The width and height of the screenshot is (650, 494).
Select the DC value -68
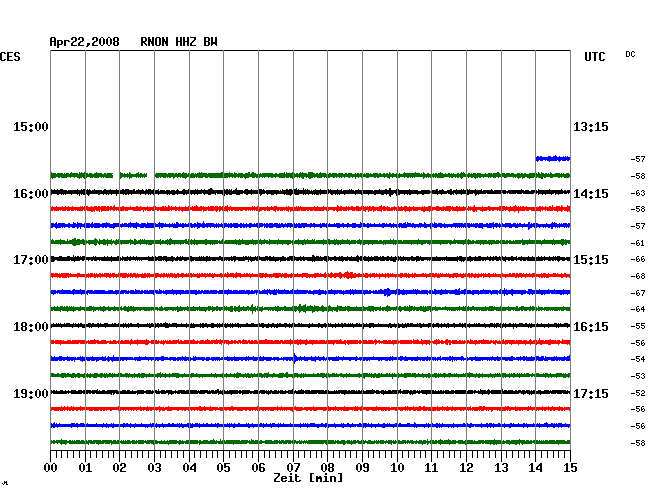pyautogui.click(x=638, y=276)
